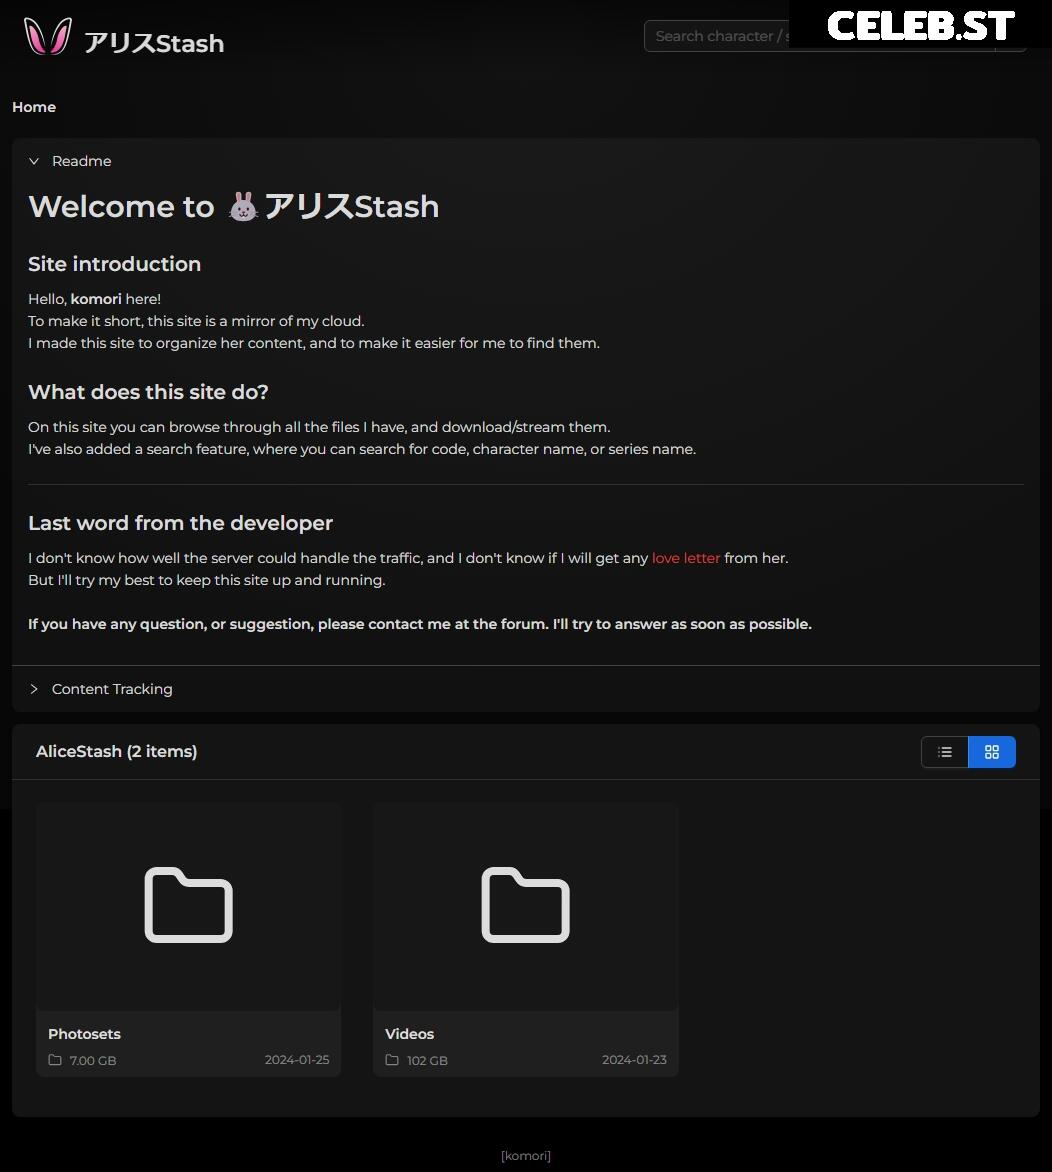The width and height of the screenshot is (1052, 1172).
Task: Click the Content Tracking section label
Action: pyautogui.click(x=112, y=689)
